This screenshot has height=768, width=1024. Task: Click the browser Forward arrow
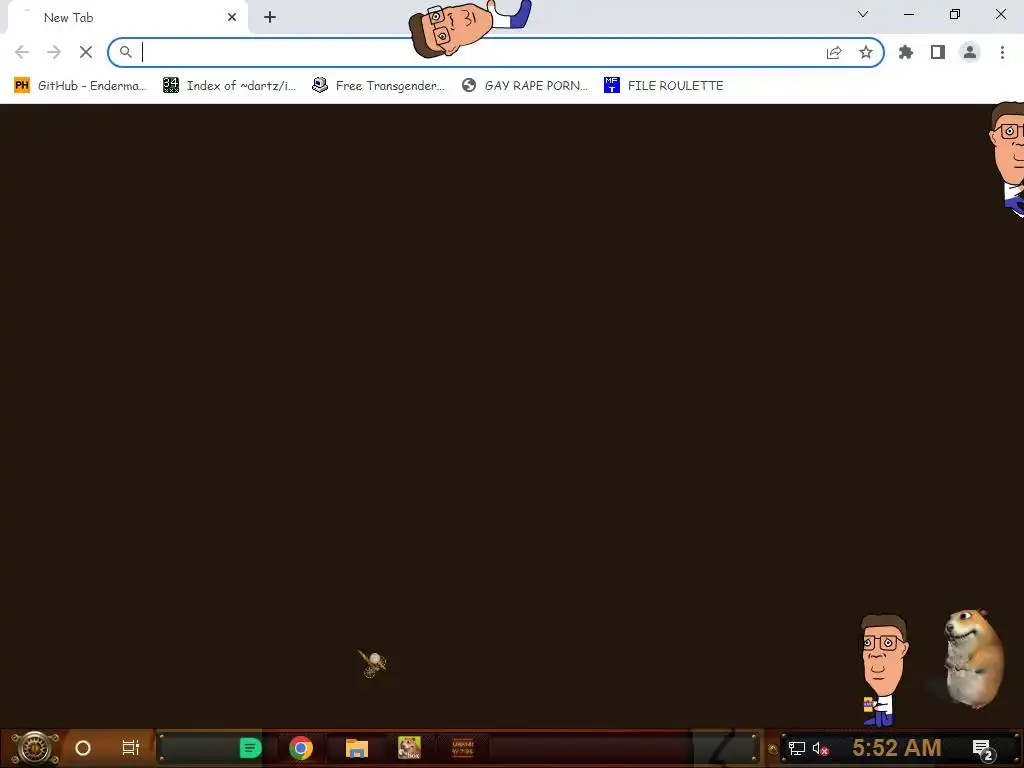click(x=54, y=52)
